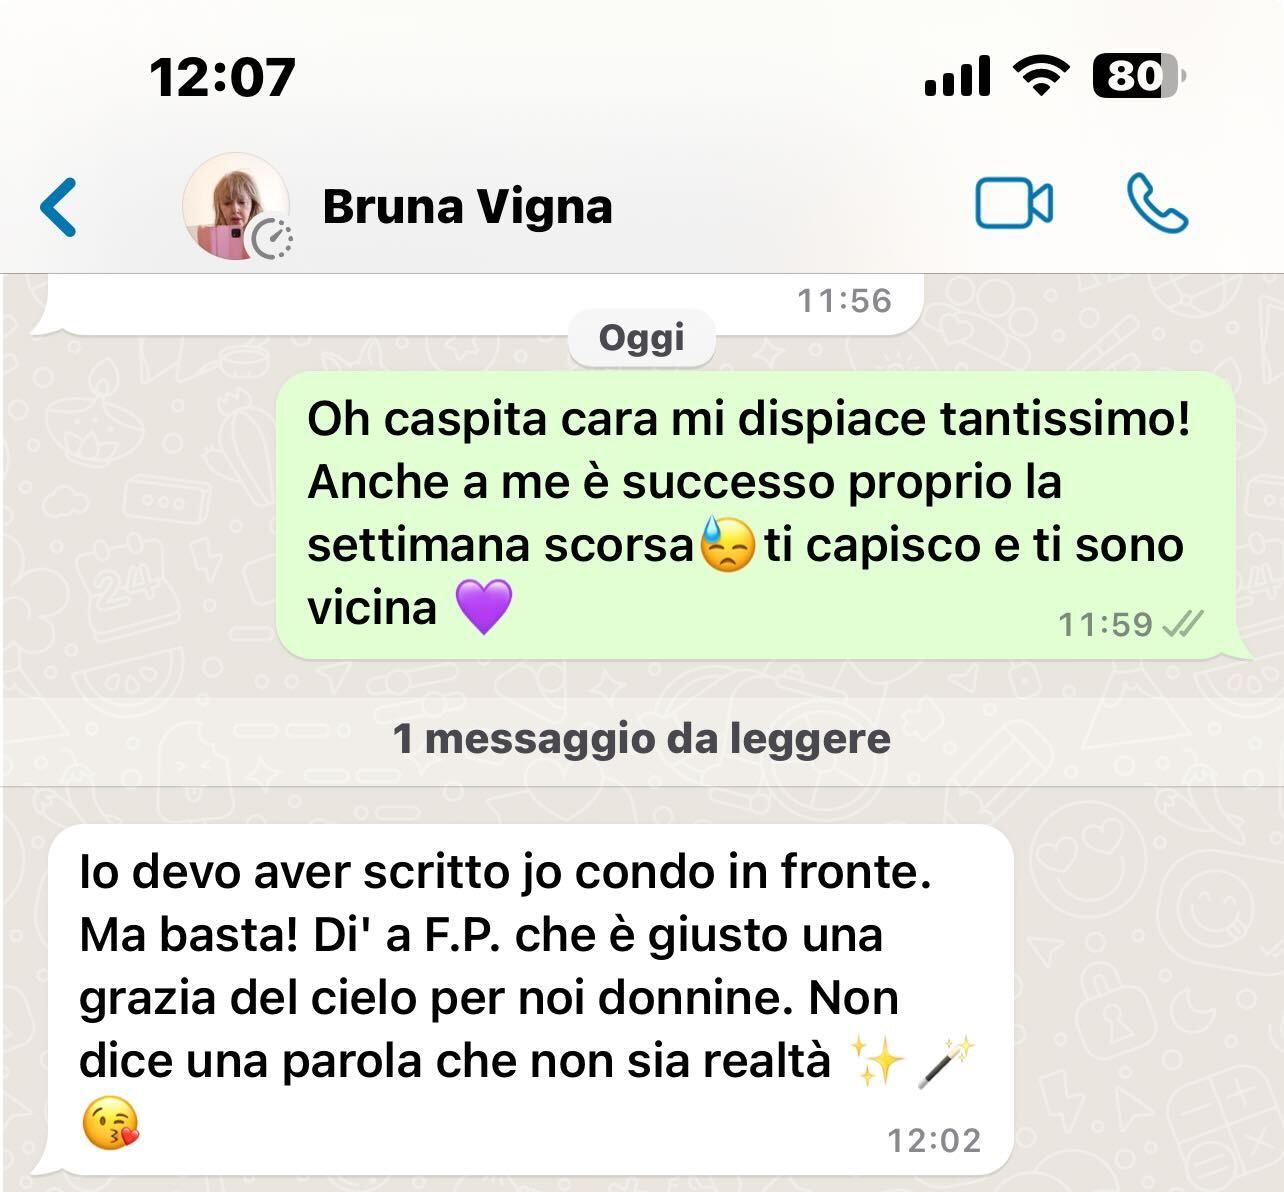Tap the magic wand emoji
1284x1192 pixels.
pyautogui.click(x=945, y=1062)
